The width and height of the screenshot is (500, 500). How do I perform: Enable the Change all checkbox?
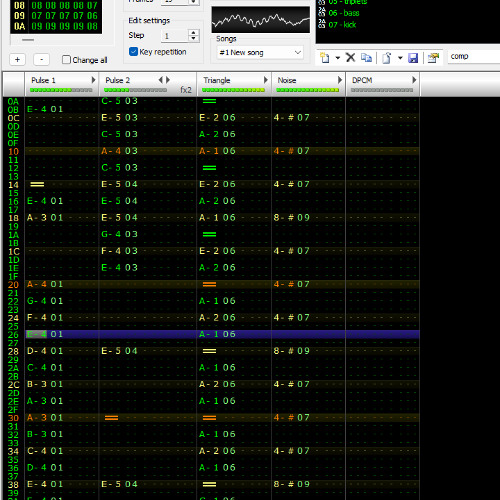point(66,60)
